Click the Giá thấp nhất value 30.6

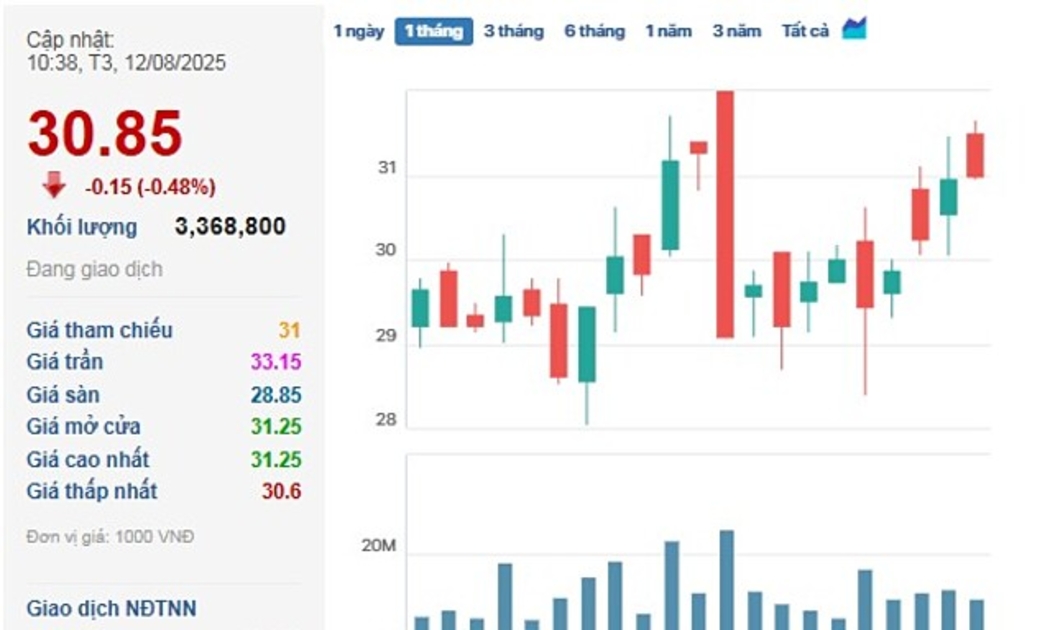[x=281, y=491]
